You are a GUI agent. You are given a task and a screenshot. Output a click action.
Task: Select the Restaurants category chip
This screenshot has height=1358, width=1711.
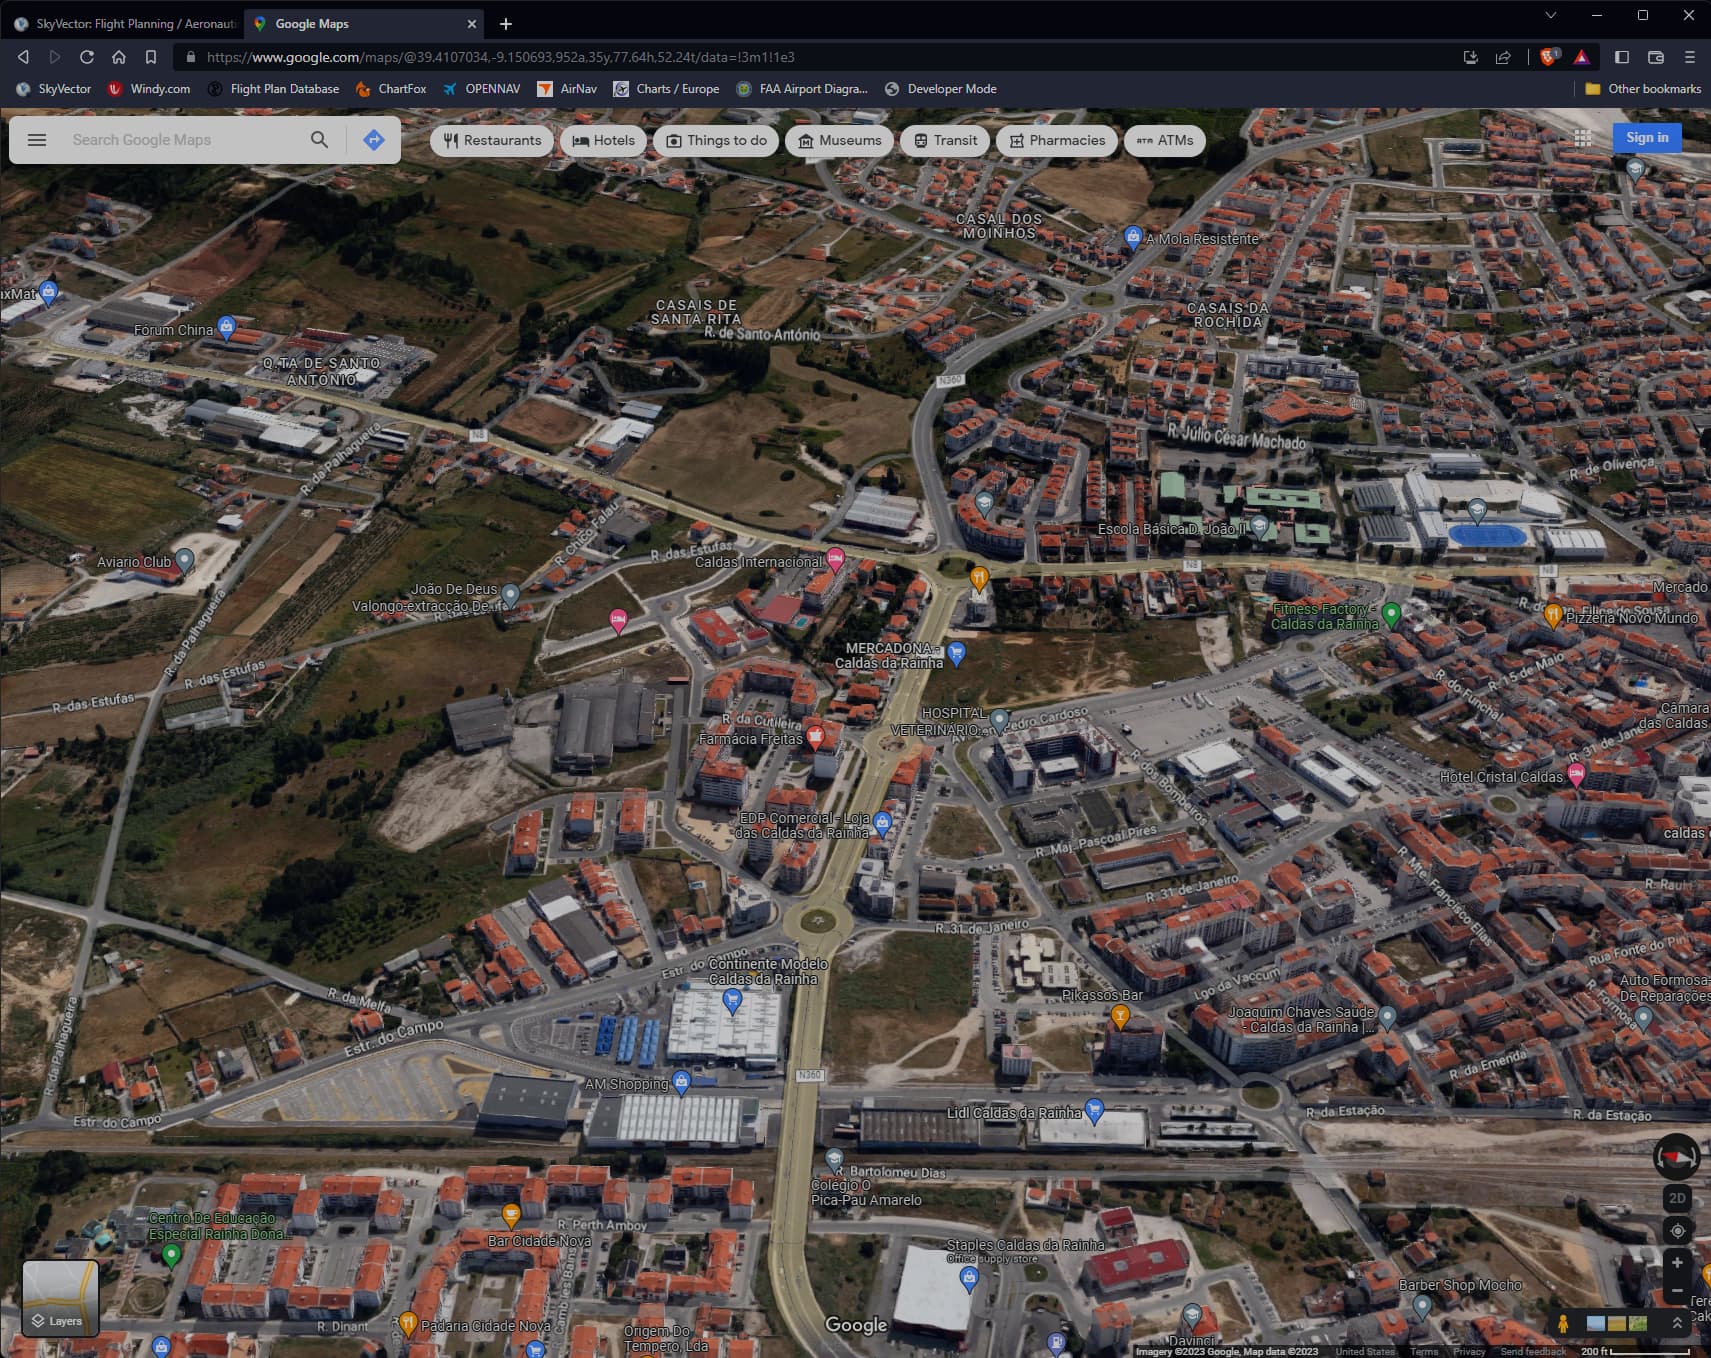pyautogui.click(x=492, y=140)
